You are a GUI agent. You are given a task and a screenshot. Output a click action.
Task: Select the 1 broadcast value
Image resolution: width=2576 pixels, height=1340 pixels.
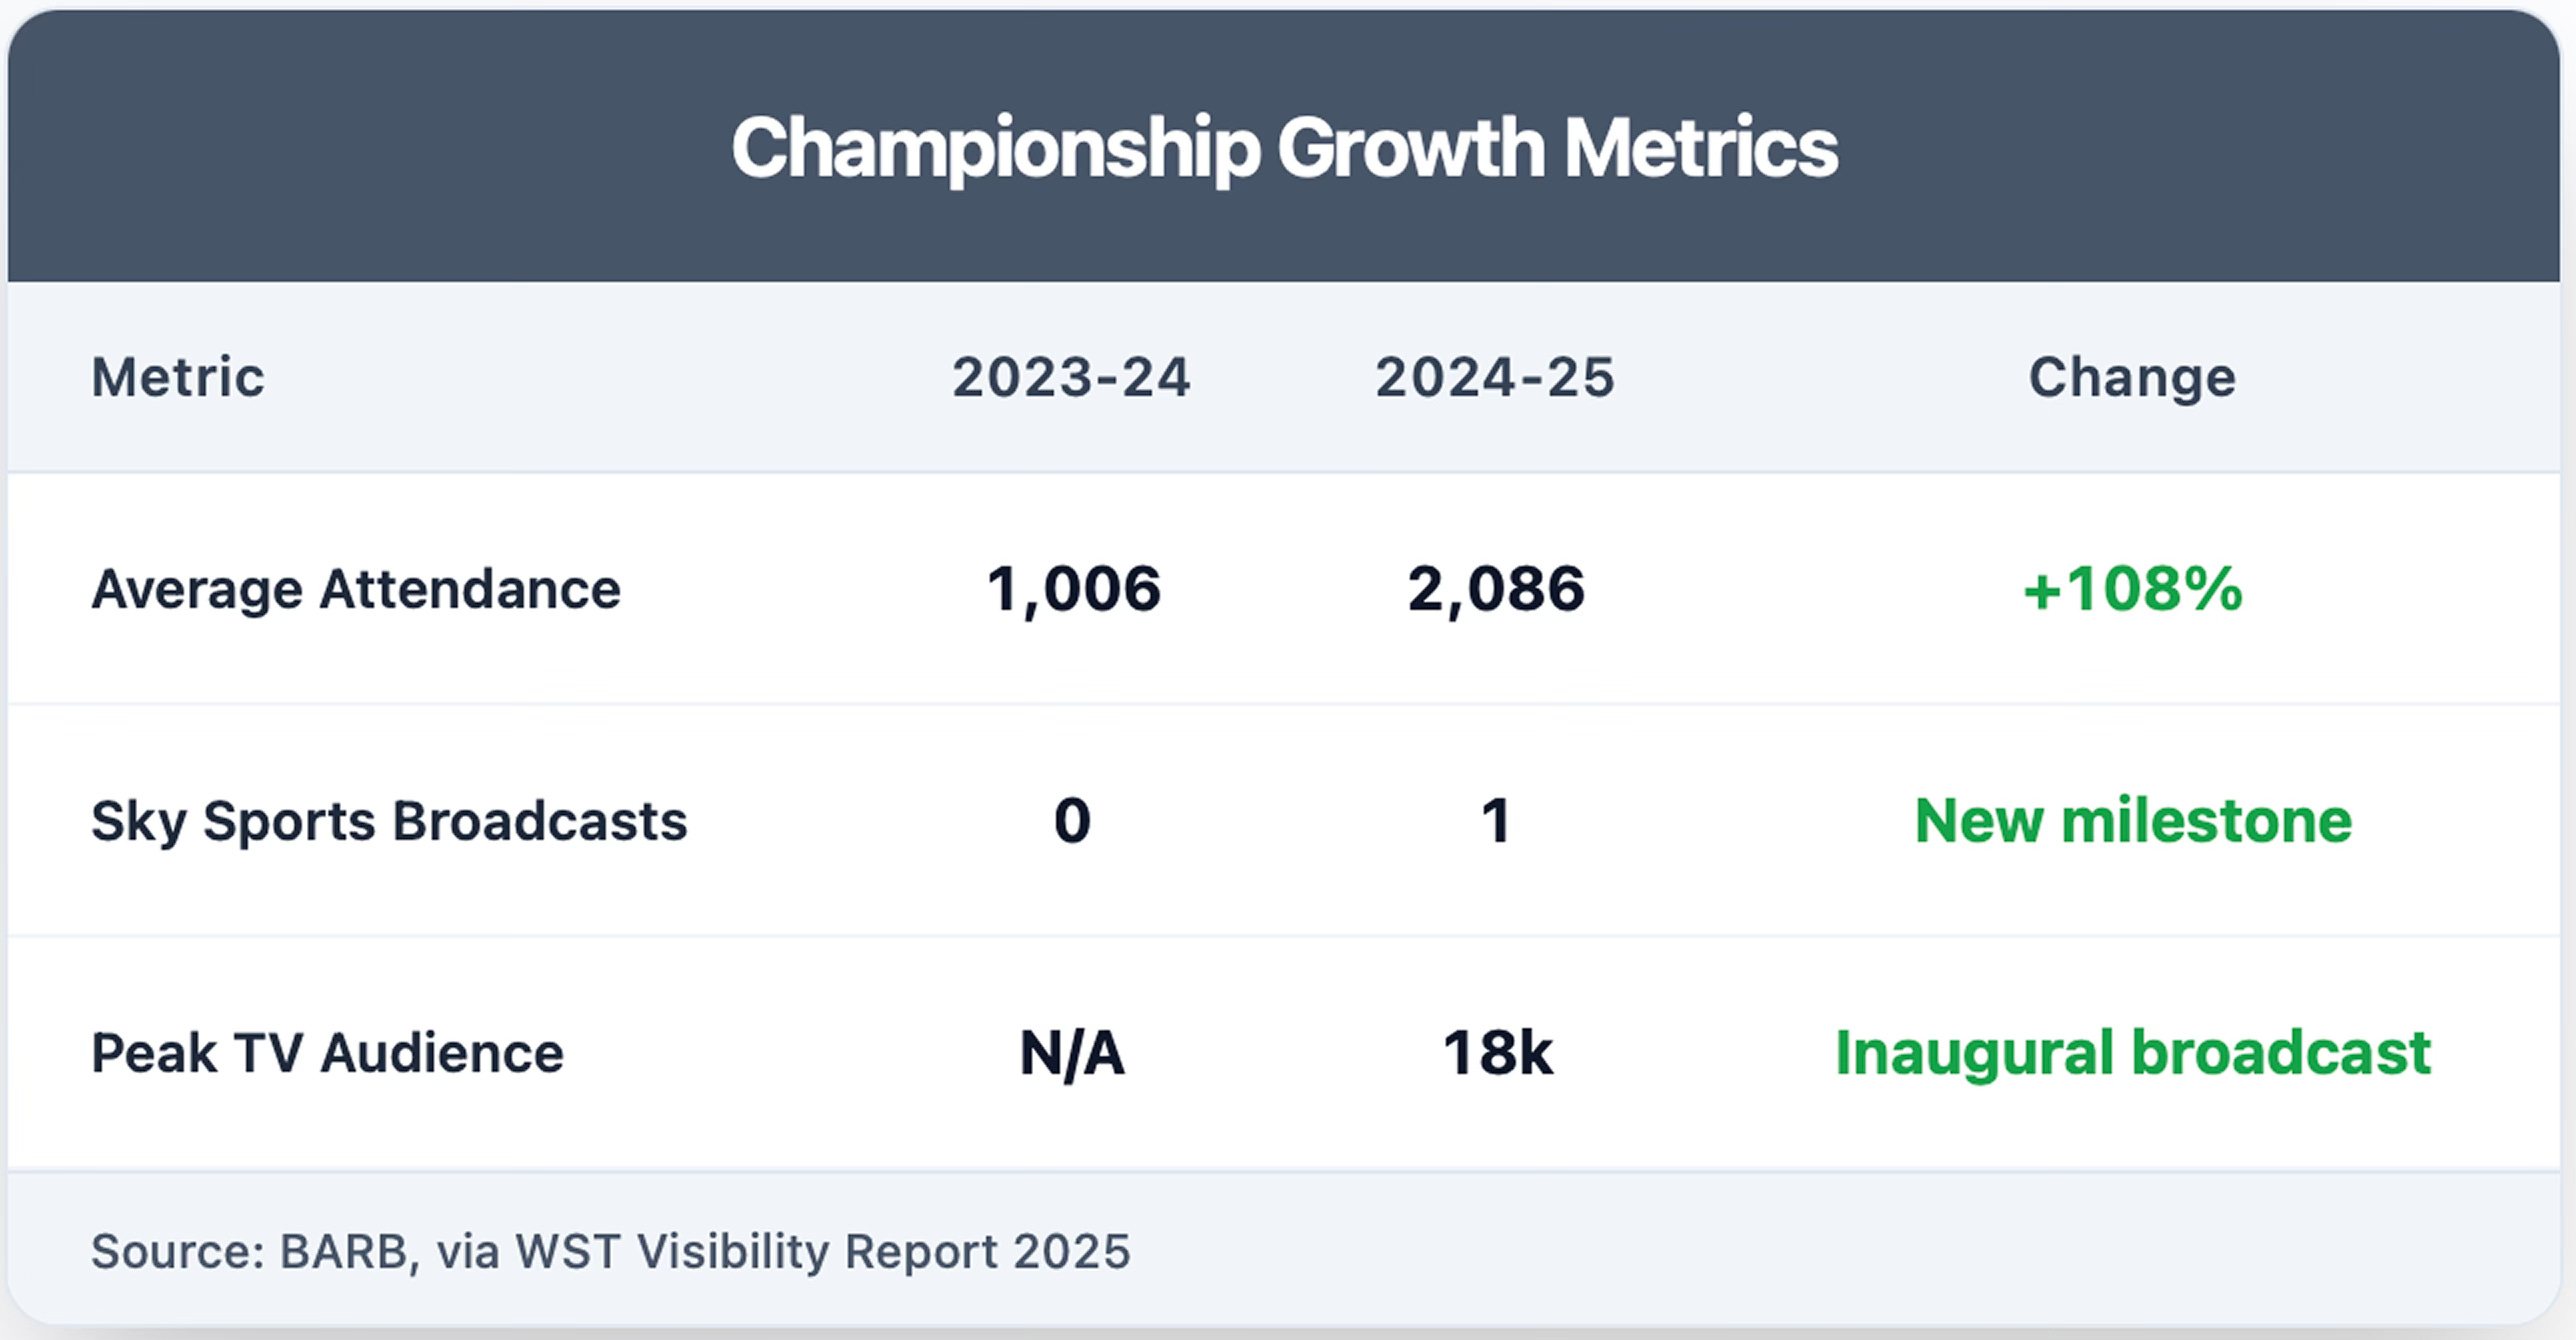click(1496, 821)
